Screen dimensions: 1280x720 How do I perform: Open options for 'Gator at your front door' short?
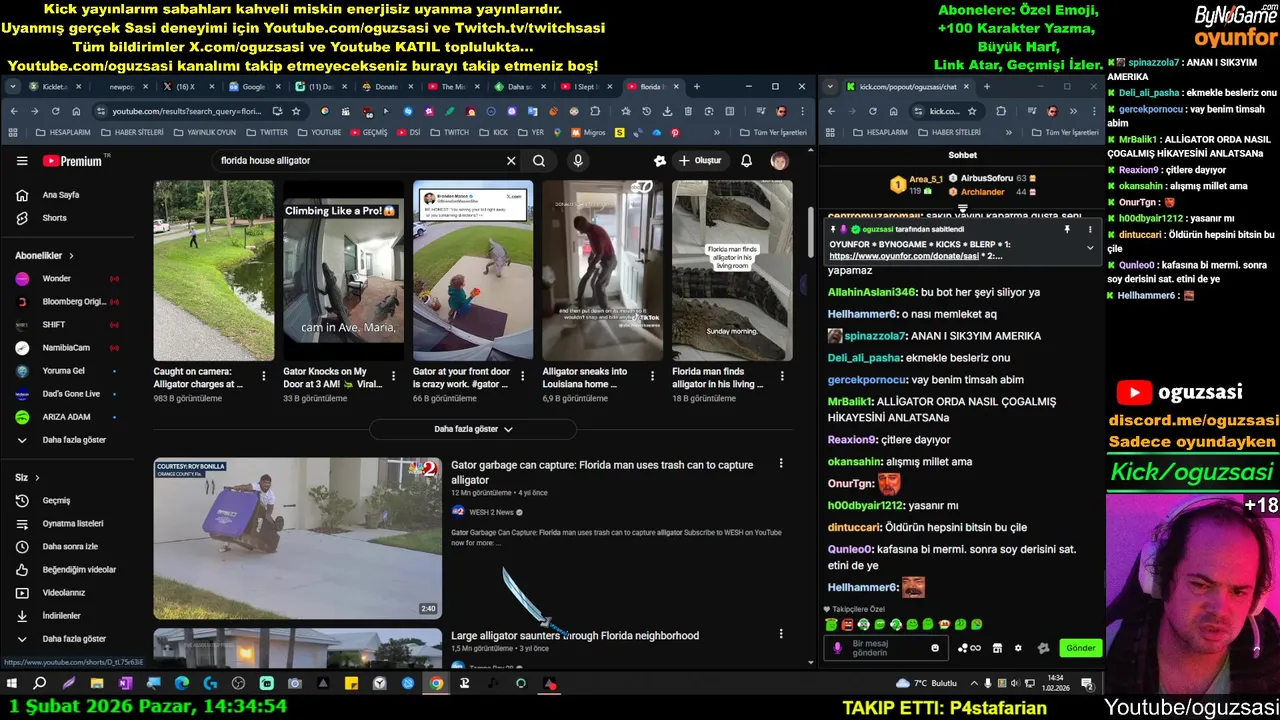coord(523,376)
